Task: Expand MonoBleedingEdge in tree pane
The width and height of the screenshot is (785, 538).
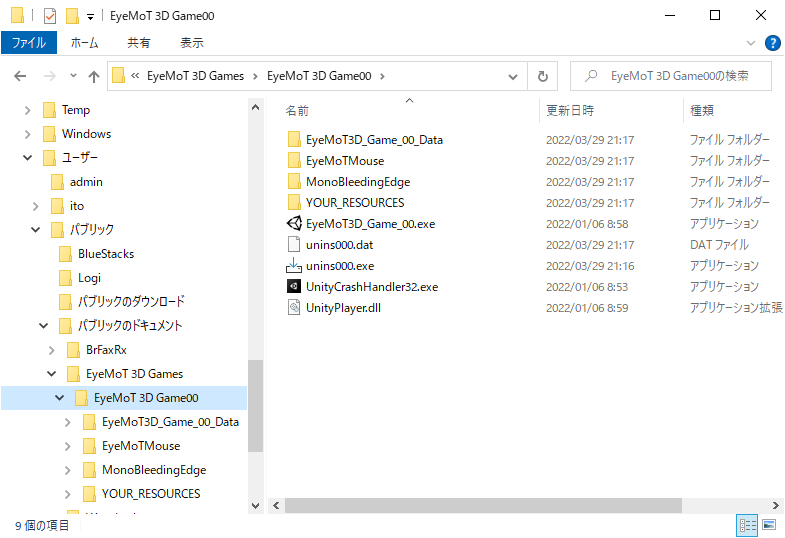Action: [x=67, y=470]
